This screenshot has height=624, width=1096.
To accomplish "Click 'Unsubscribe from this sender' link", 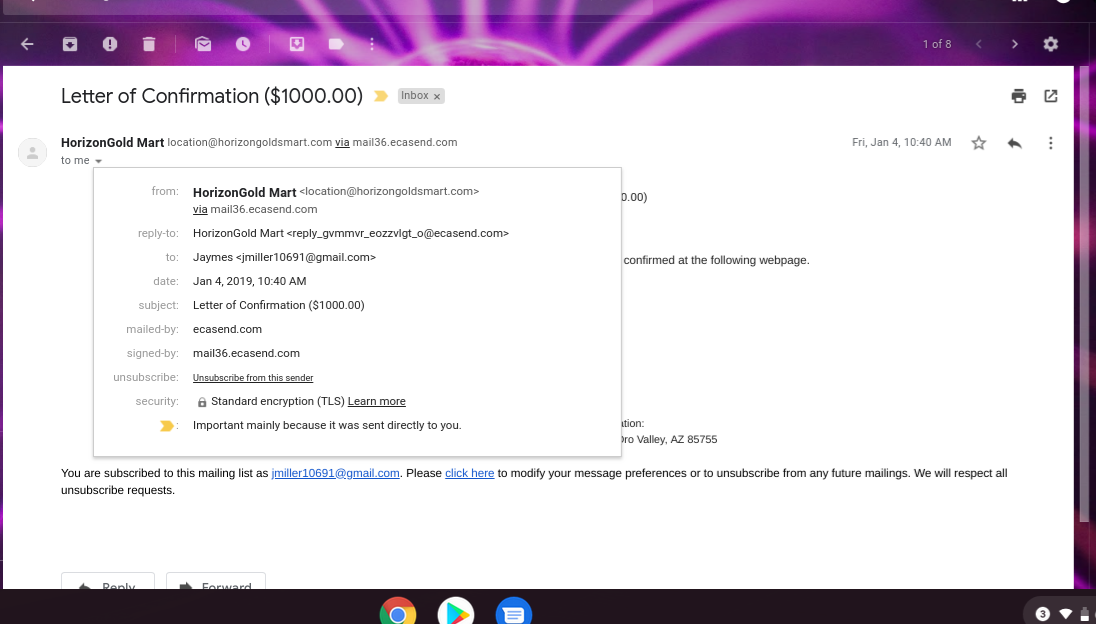I will click(x=253, y=378).
